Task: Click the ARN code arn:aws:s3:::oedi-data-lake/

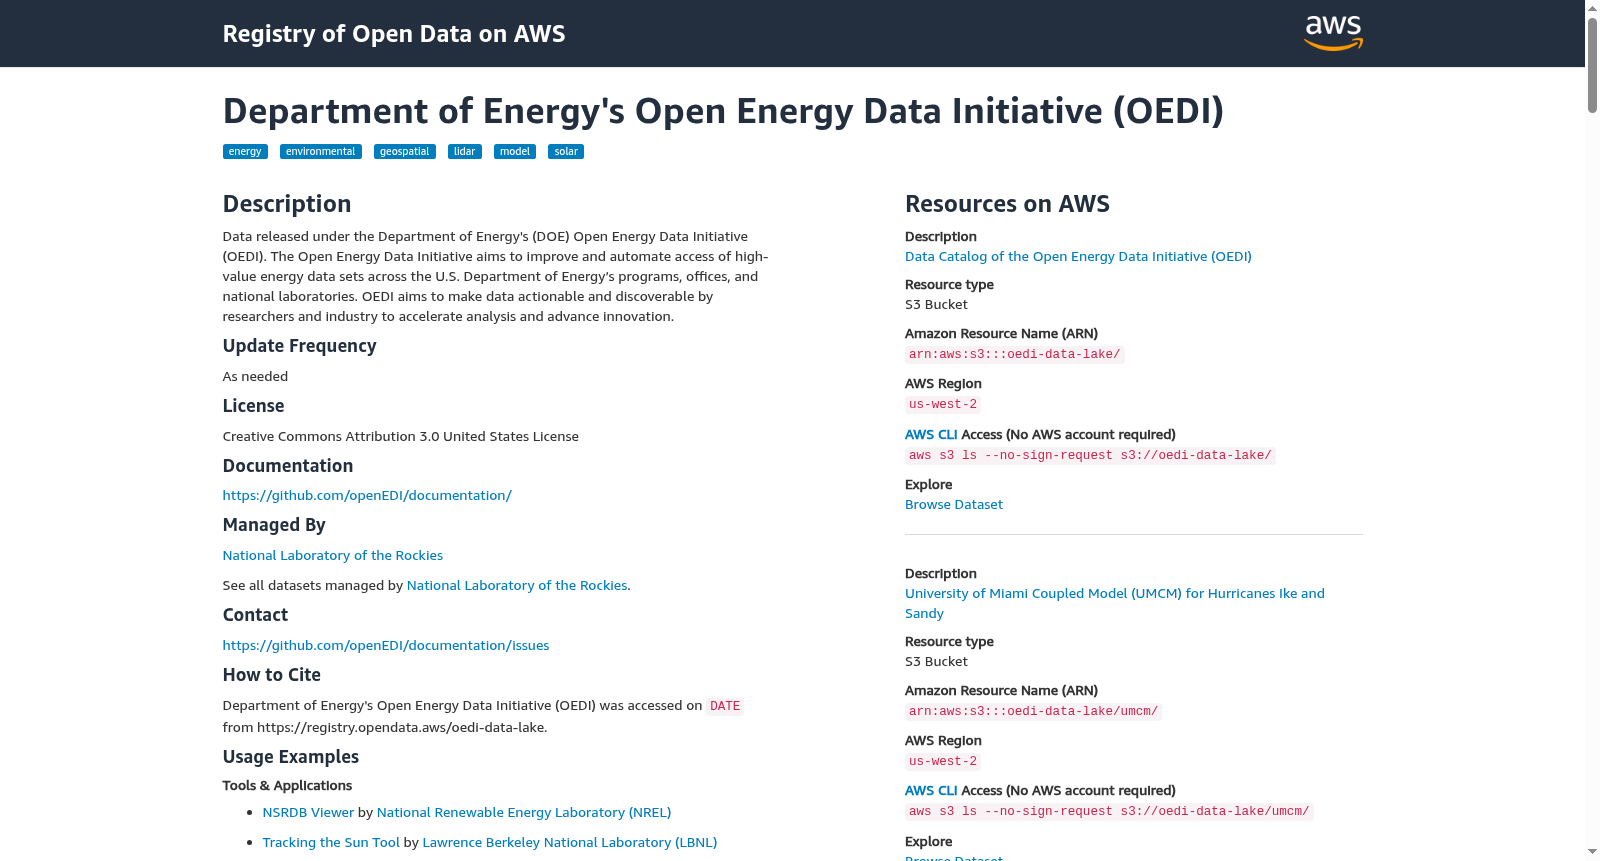Action: point(1015,354)
